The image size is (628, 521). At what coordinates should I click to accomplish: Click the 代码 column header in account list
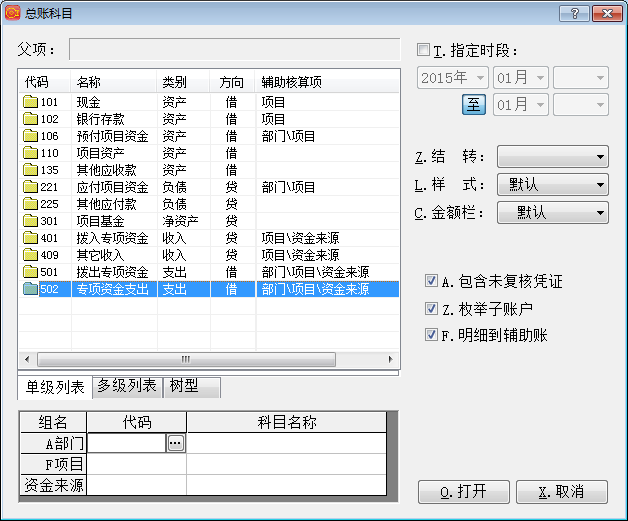(x=45, y=82)
